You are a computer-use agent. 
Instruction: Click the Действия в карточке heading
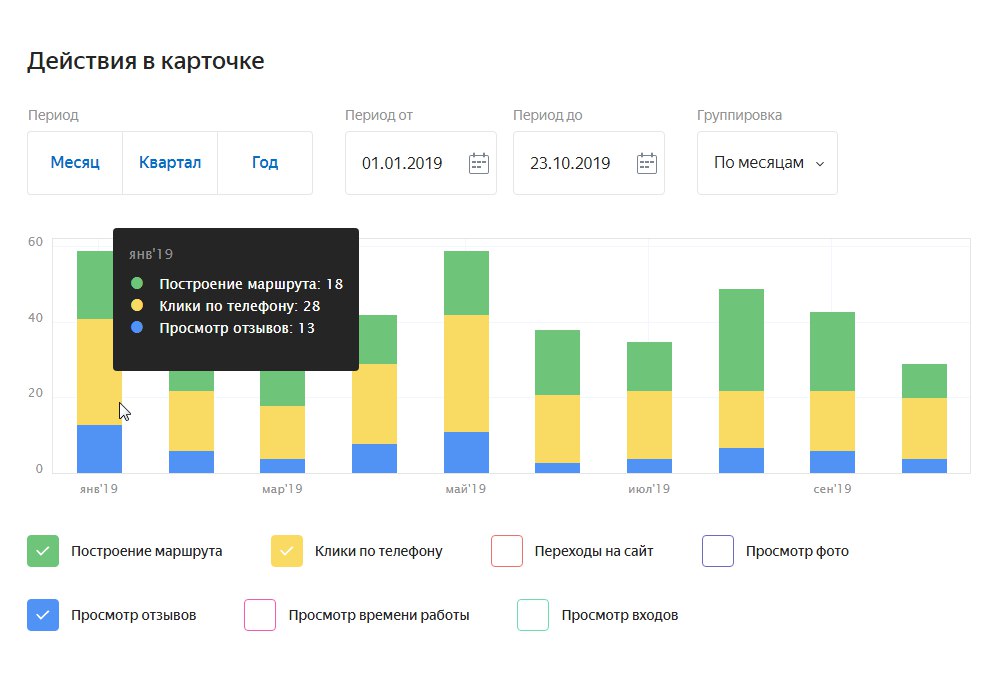pyautogui.click(x=145, y=62)
